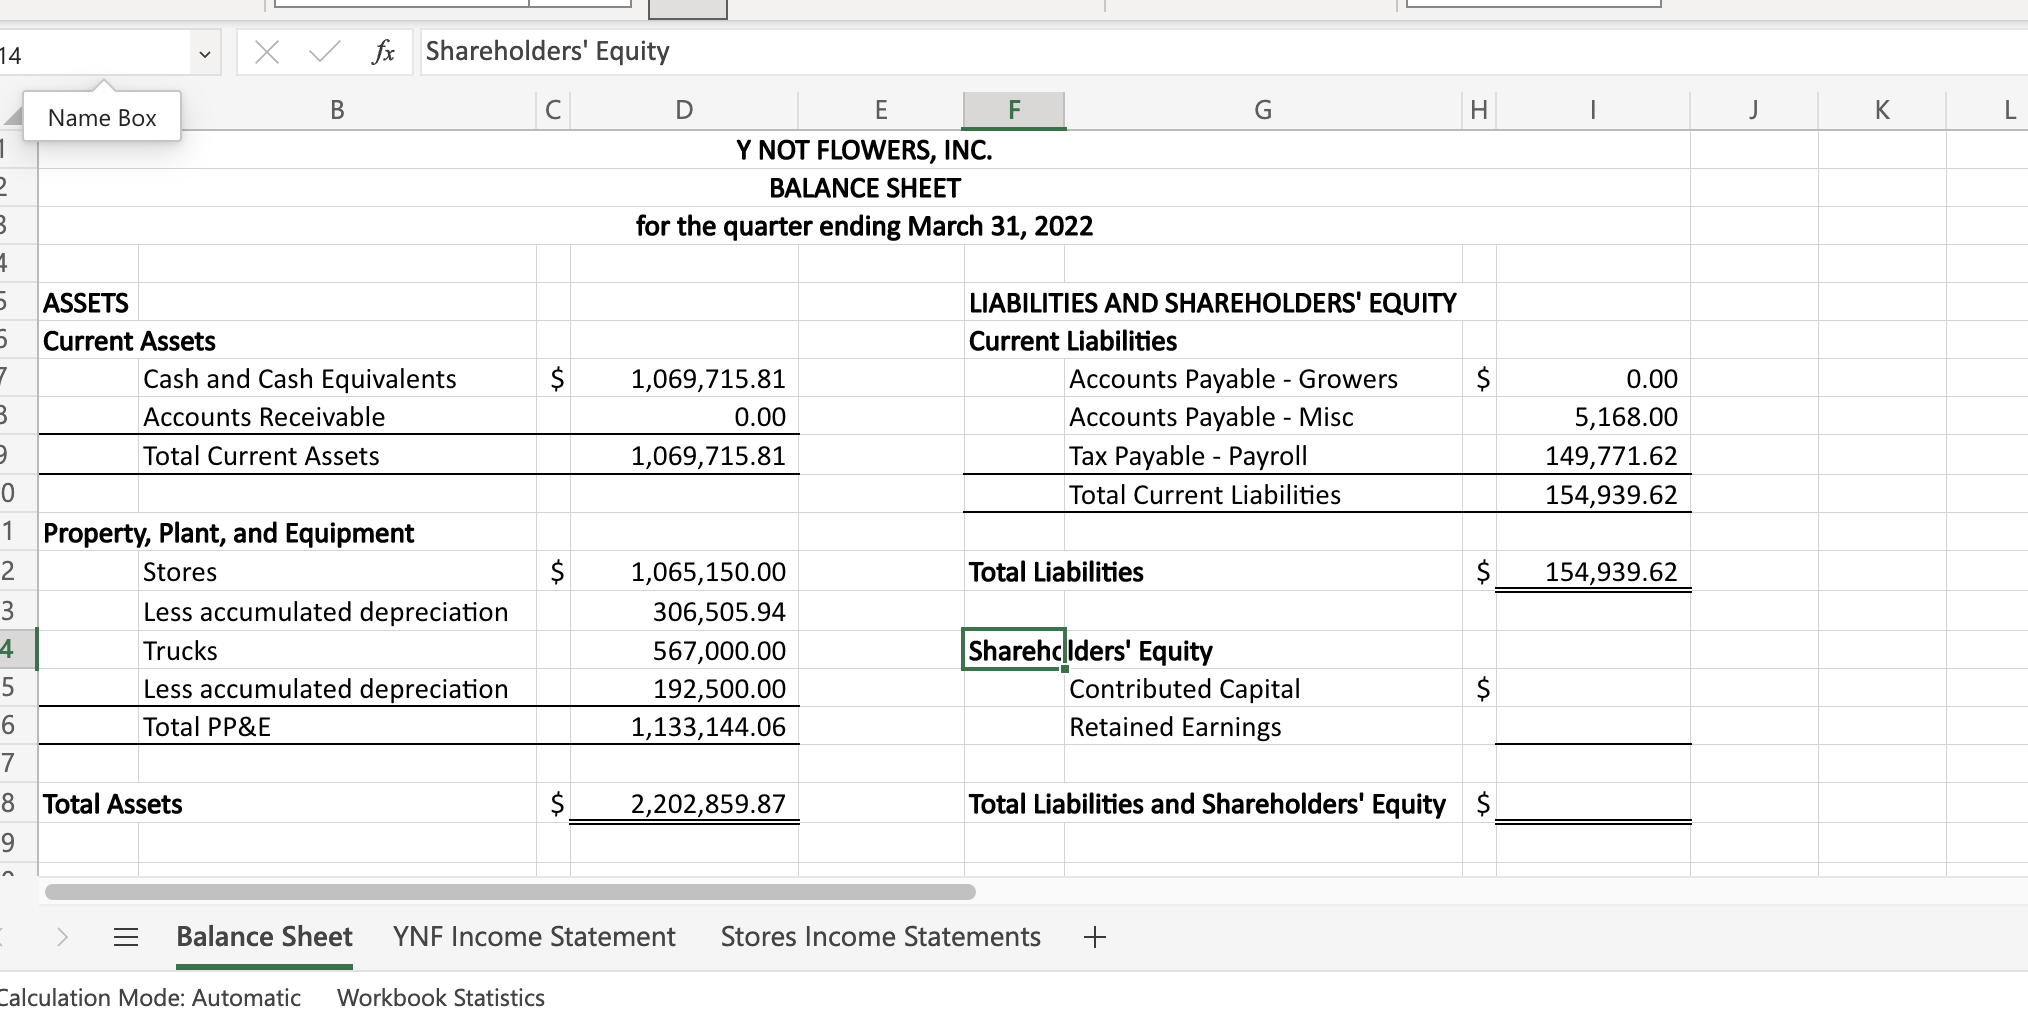2028x1016 pixels.
Task: Open Workbook Statistics in the status bar
Action: coord(440,997)
